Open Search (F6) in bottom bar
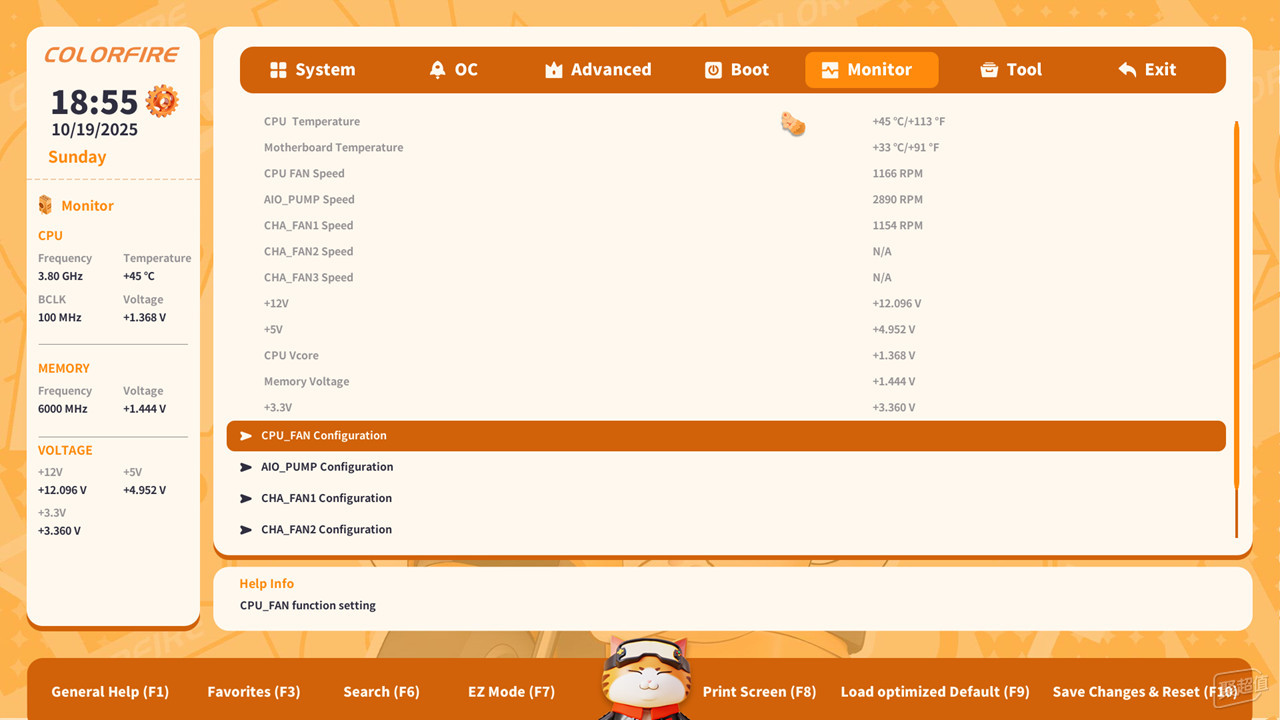1280x720 pixels. click(x=380, y=692)
